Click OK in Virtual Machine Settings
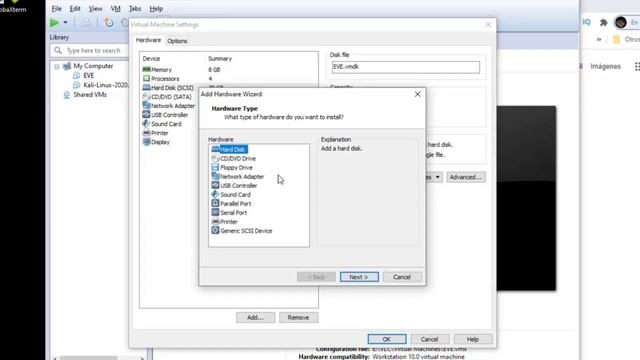 [387, 339]
